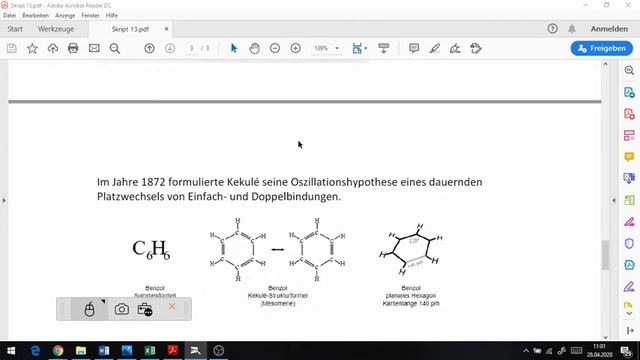The width and height of the screenshot is (640, 360).
Task: Launch Google Chrome from the taskbar
Action: pos(58,351)
